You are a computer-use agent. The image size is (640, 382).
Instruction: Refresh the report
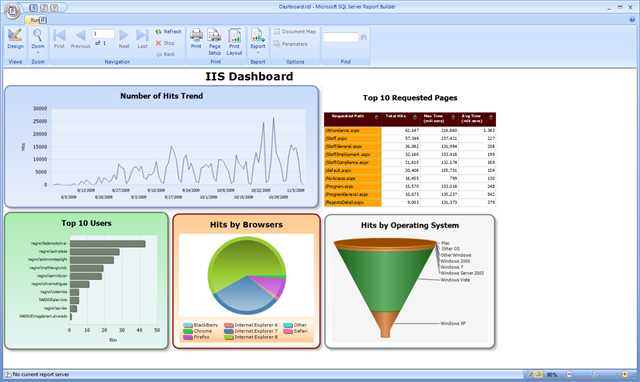(x=168, y=31)
